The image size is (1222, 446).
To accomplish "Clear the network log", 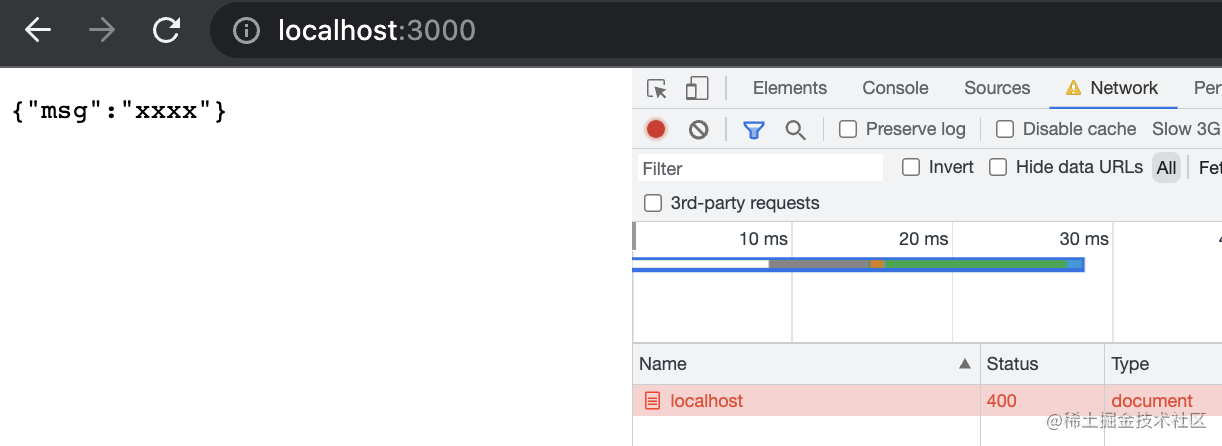I will tap(699, 129).
